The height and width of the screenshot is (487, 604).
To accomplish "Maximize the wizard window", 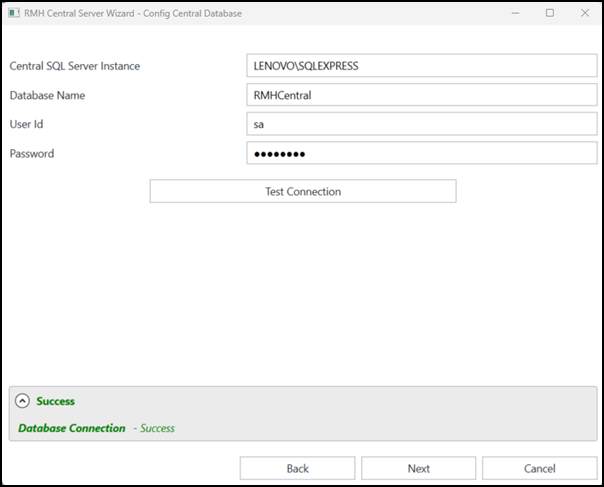I will coord(550,13).
